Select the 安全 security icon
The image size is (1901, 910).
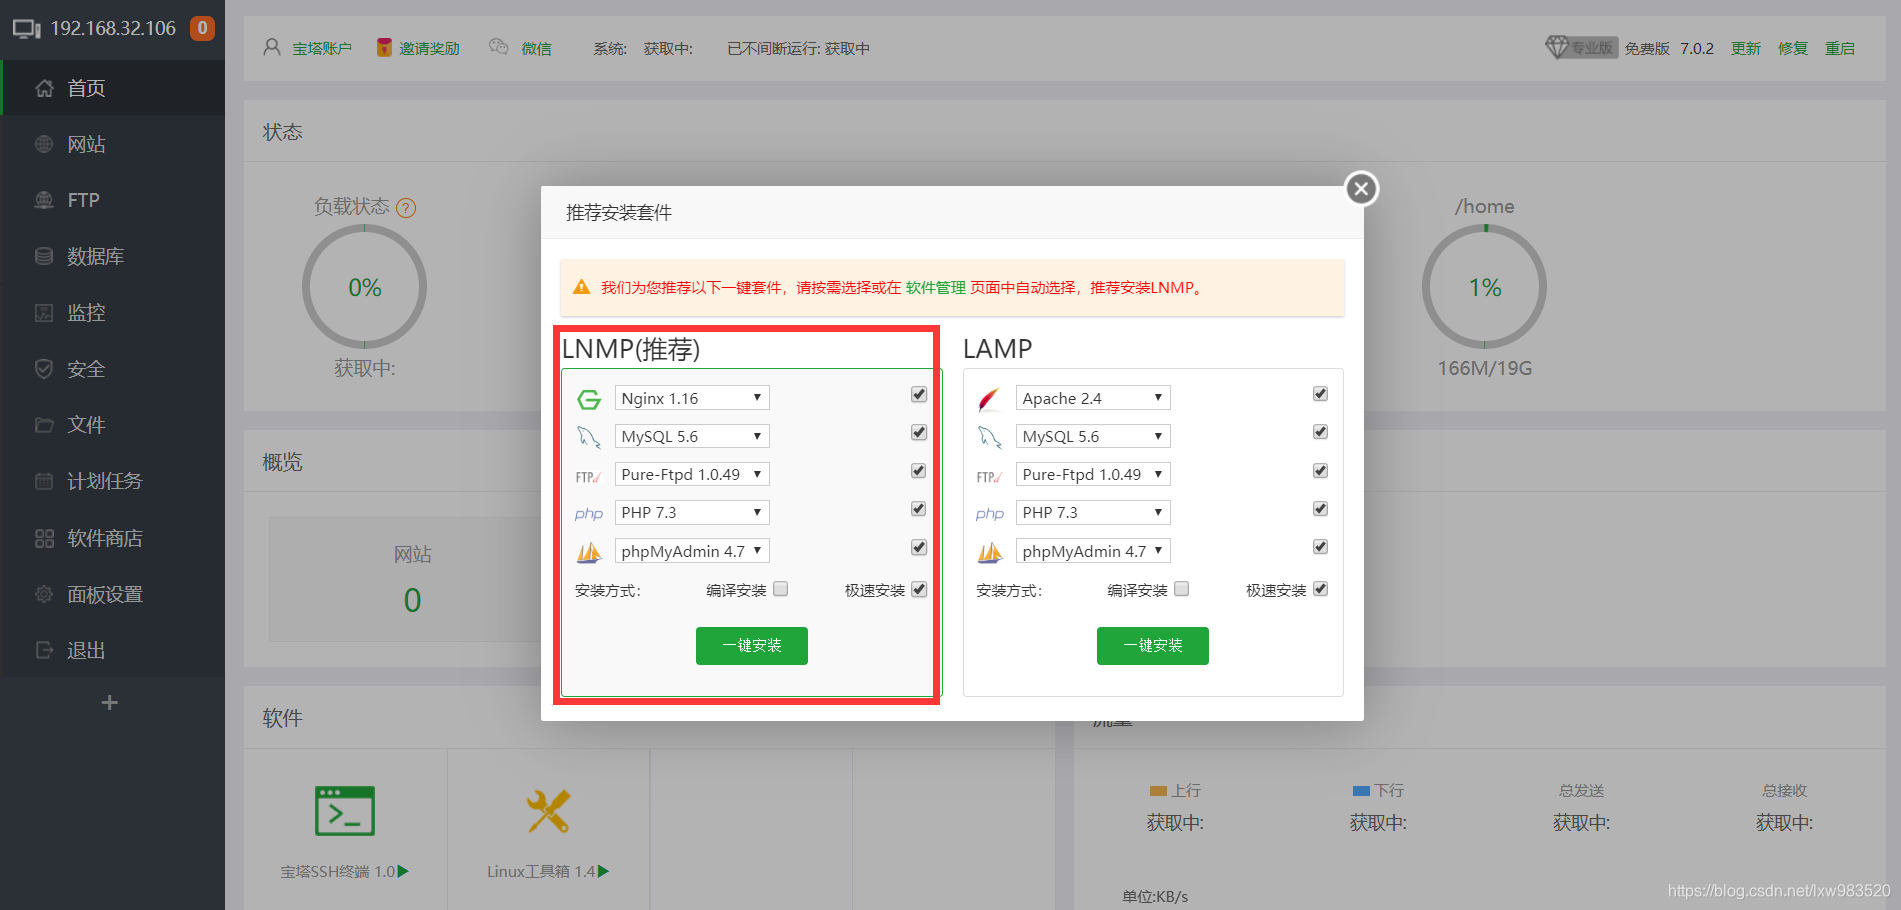87,368
